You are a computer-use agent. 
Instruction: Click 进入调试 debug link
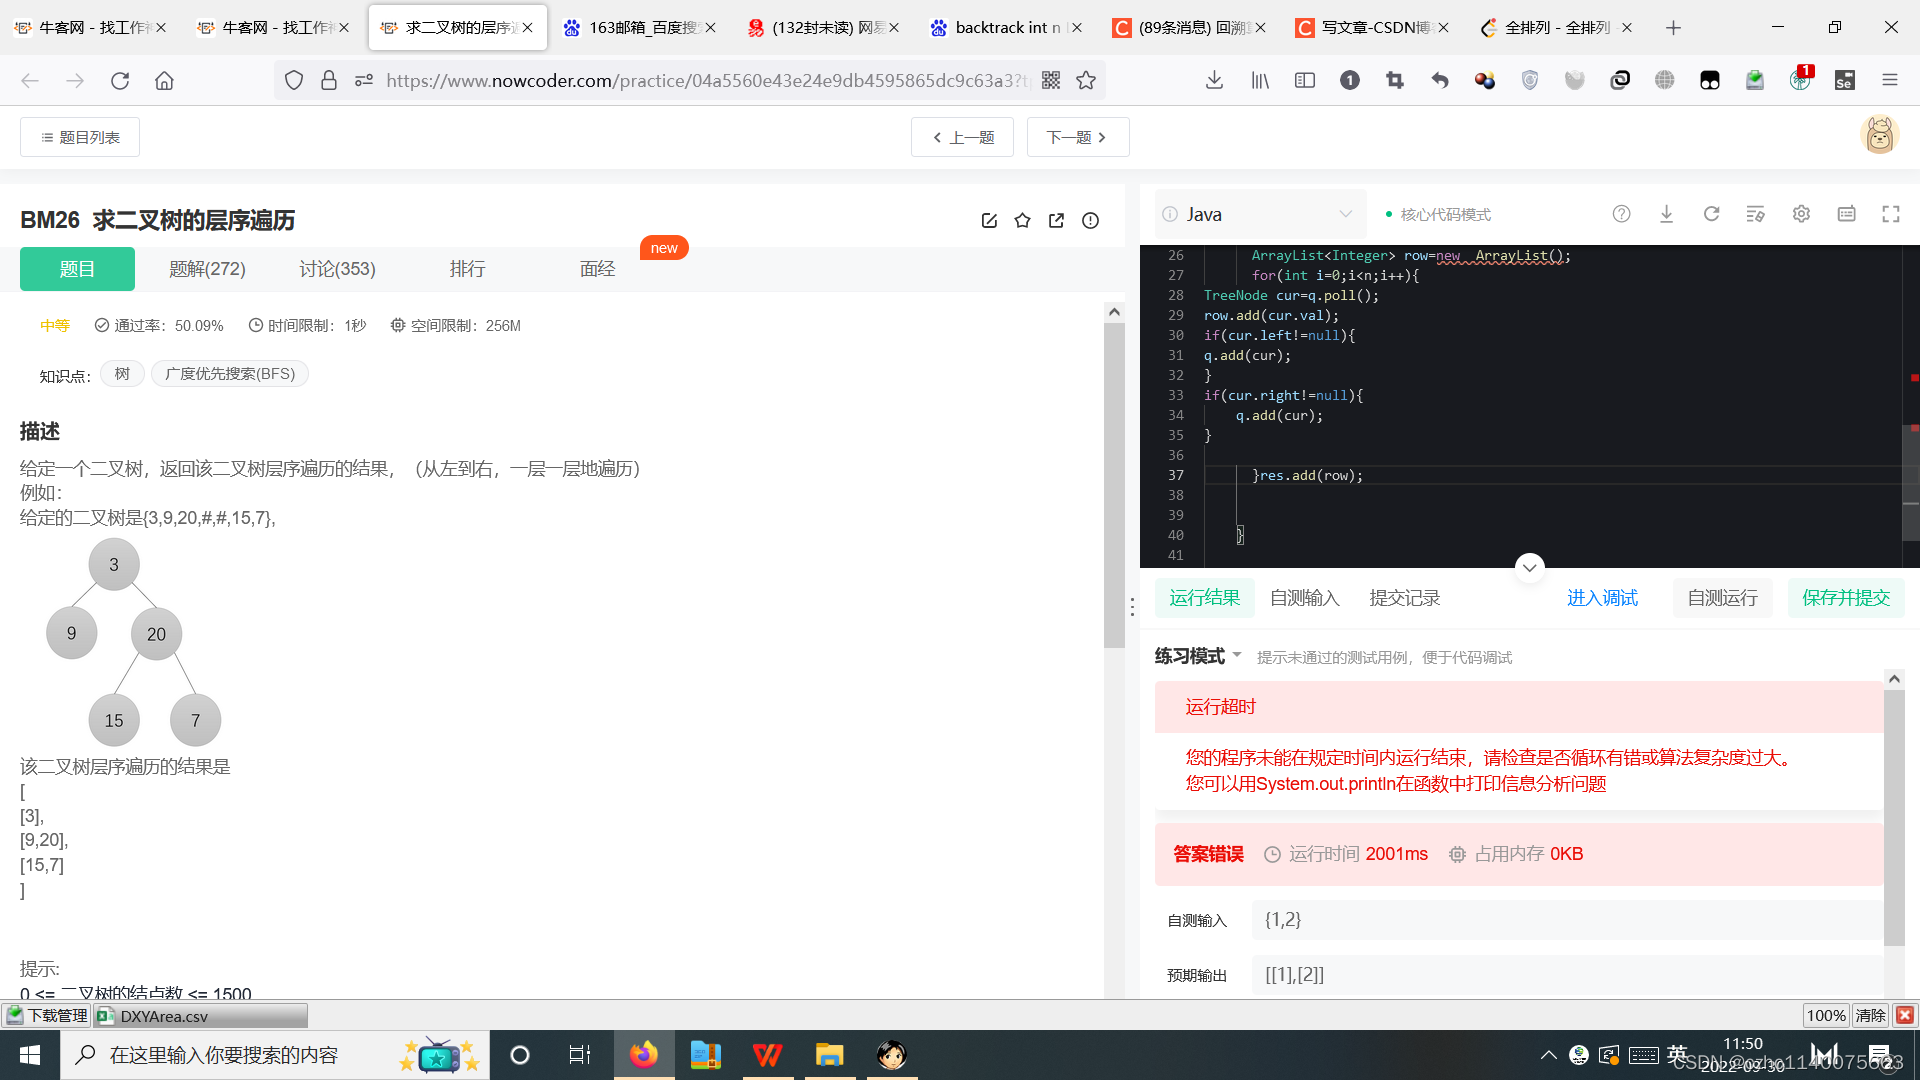click(x=1602, y=598)
